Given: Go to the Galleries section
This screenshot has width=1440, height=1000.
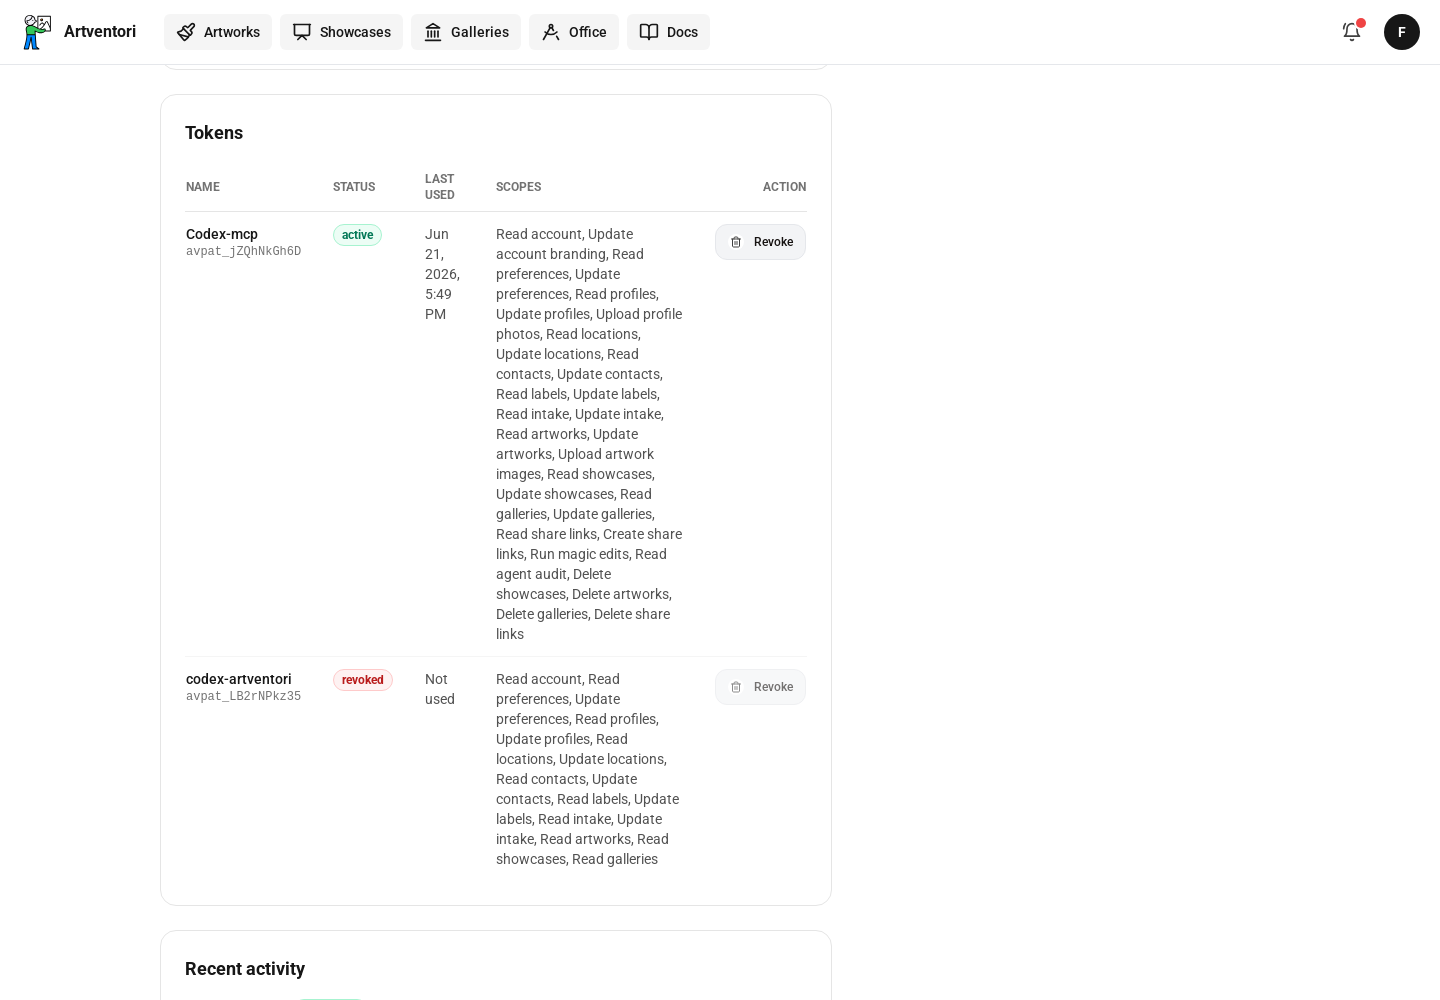Looking at the screenshot, I should (466, 32).
